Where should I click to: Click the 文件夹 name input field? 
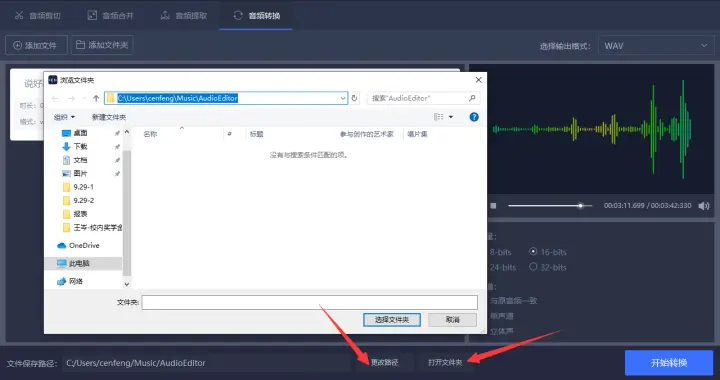(x=309, y=302)
